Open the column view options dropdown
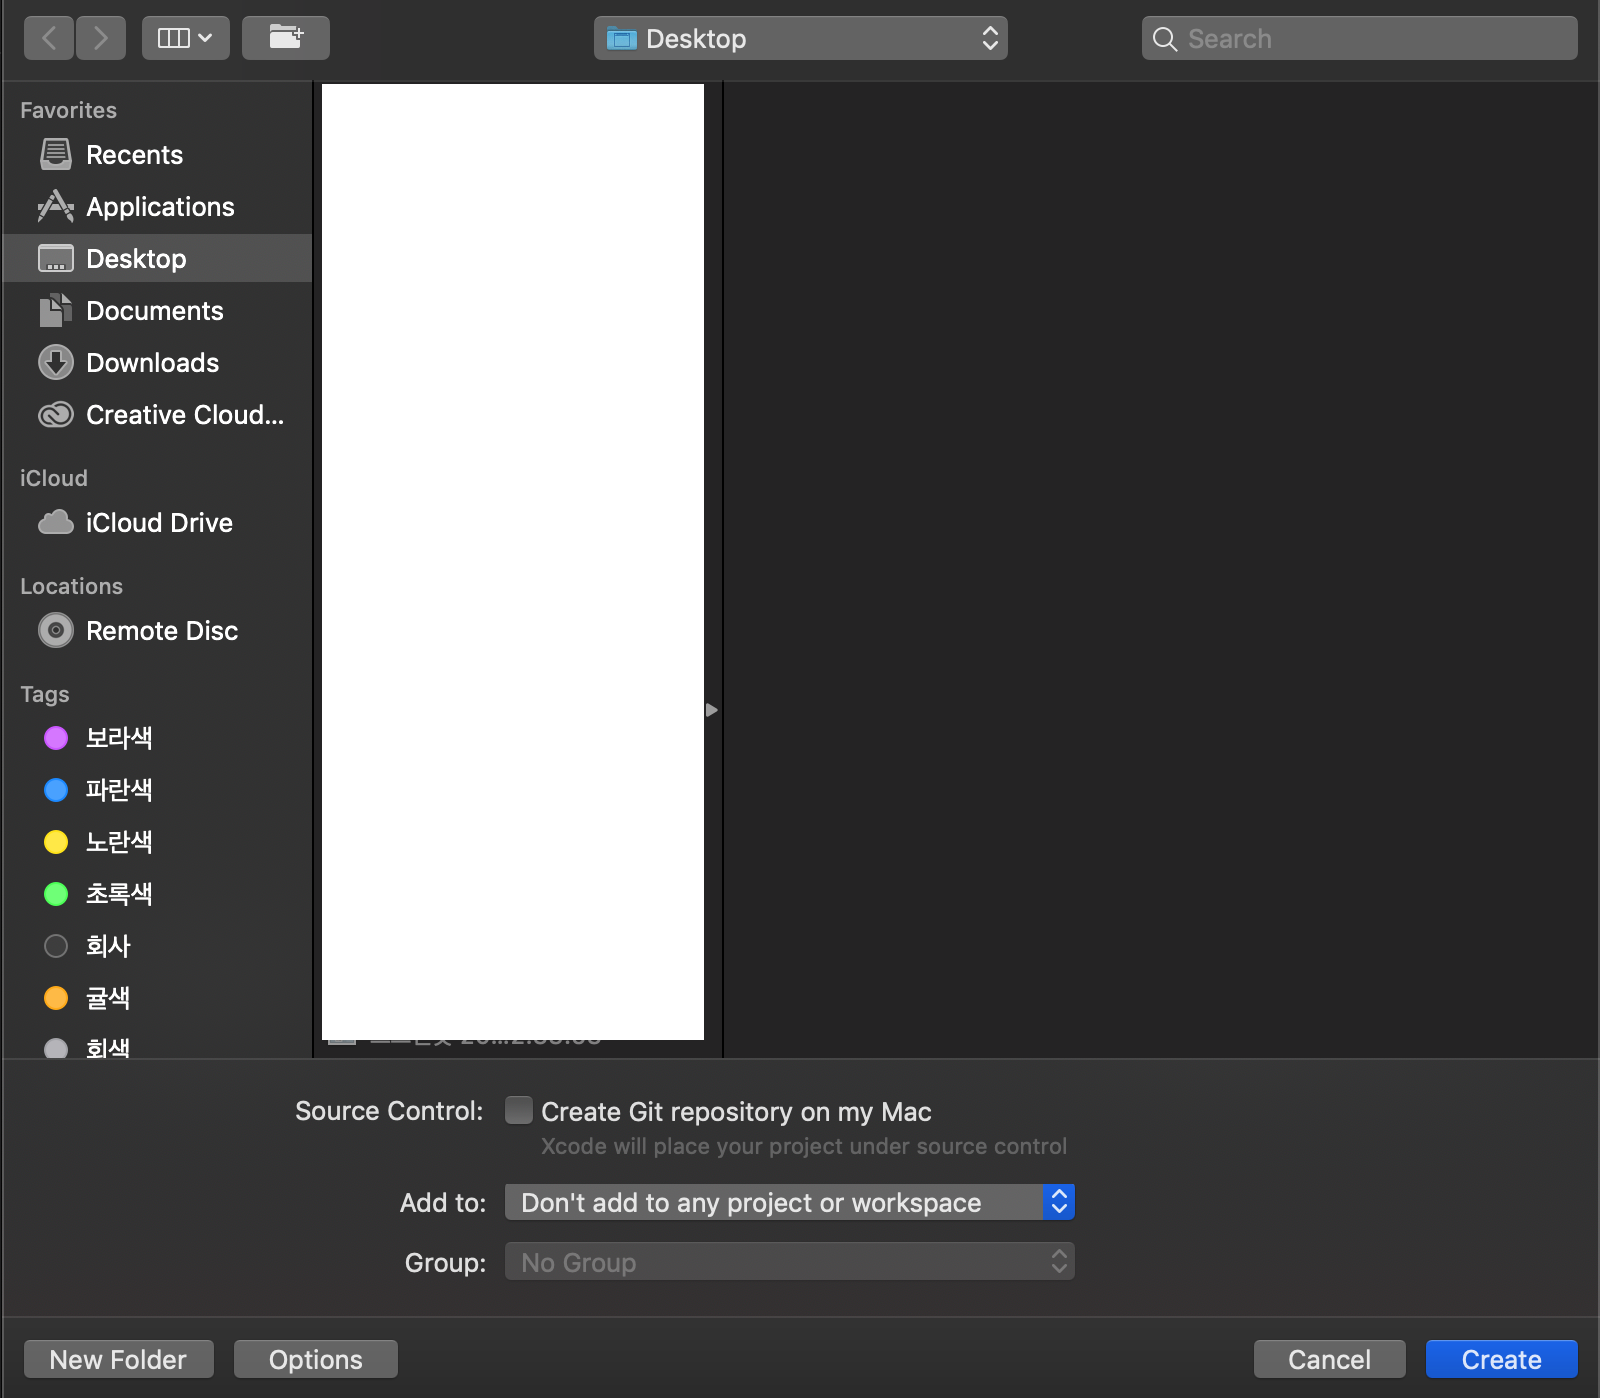 click(x=186, y=38)
